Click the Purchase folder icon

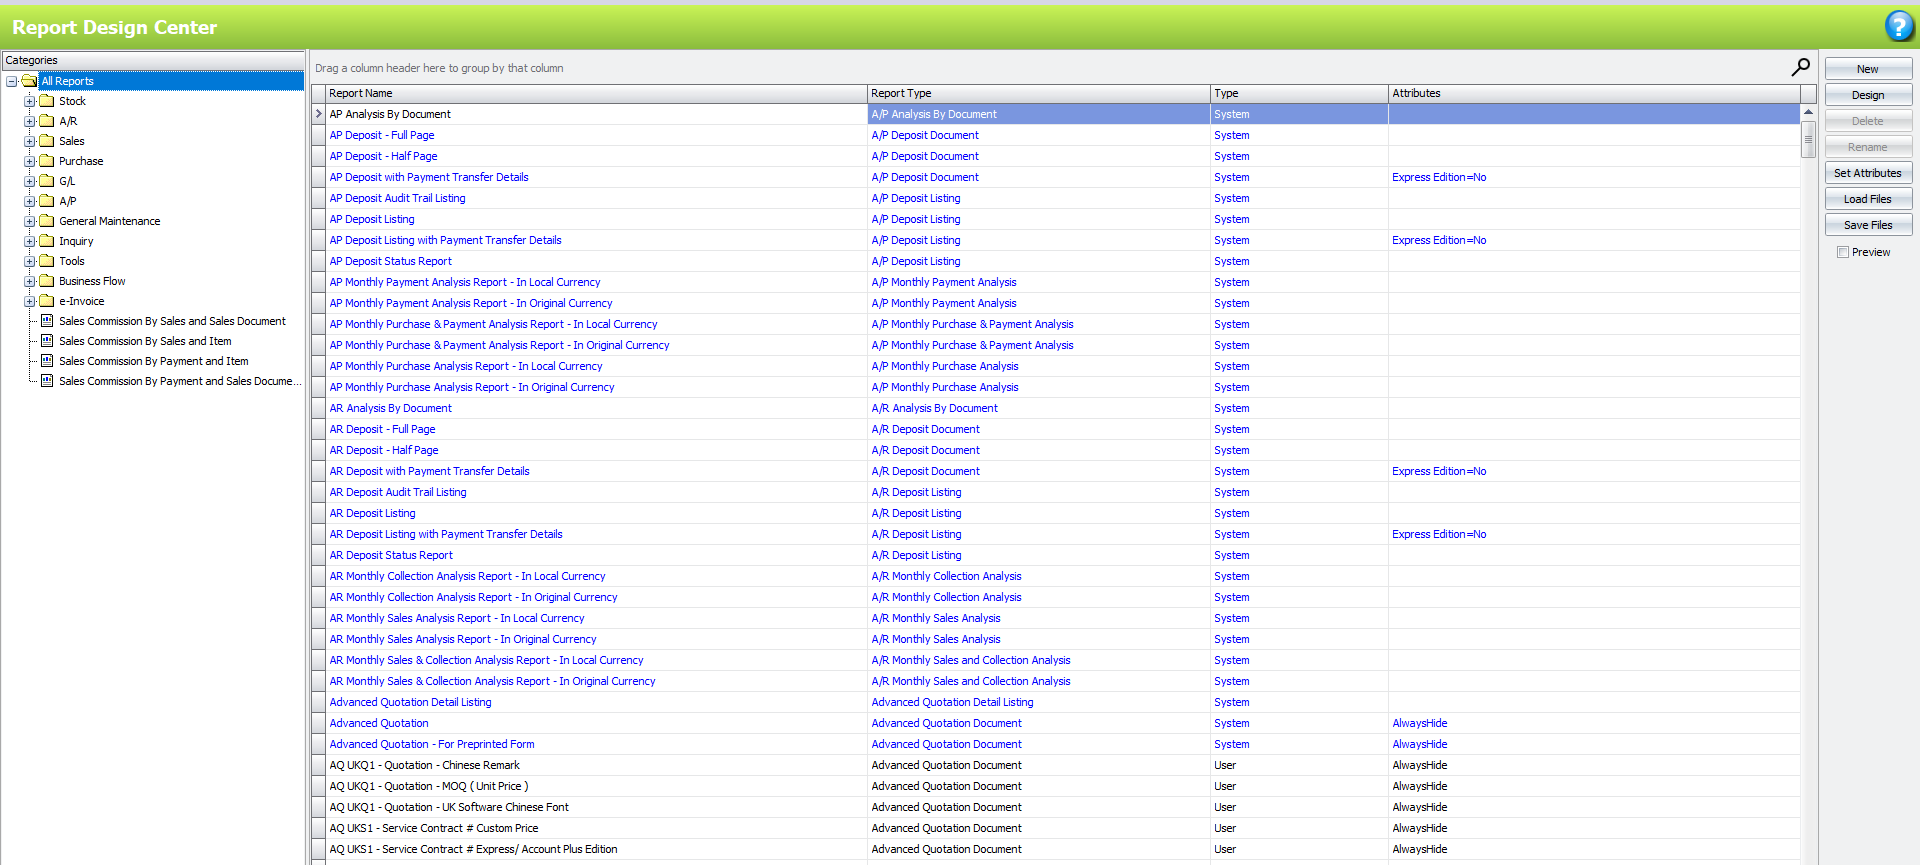coord(46,161)
